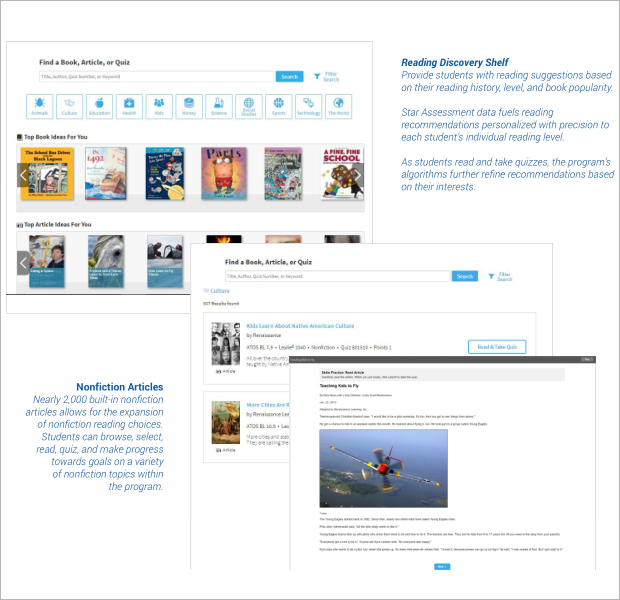Click the Nonfiction Articles heading

(x=120, y=387)
